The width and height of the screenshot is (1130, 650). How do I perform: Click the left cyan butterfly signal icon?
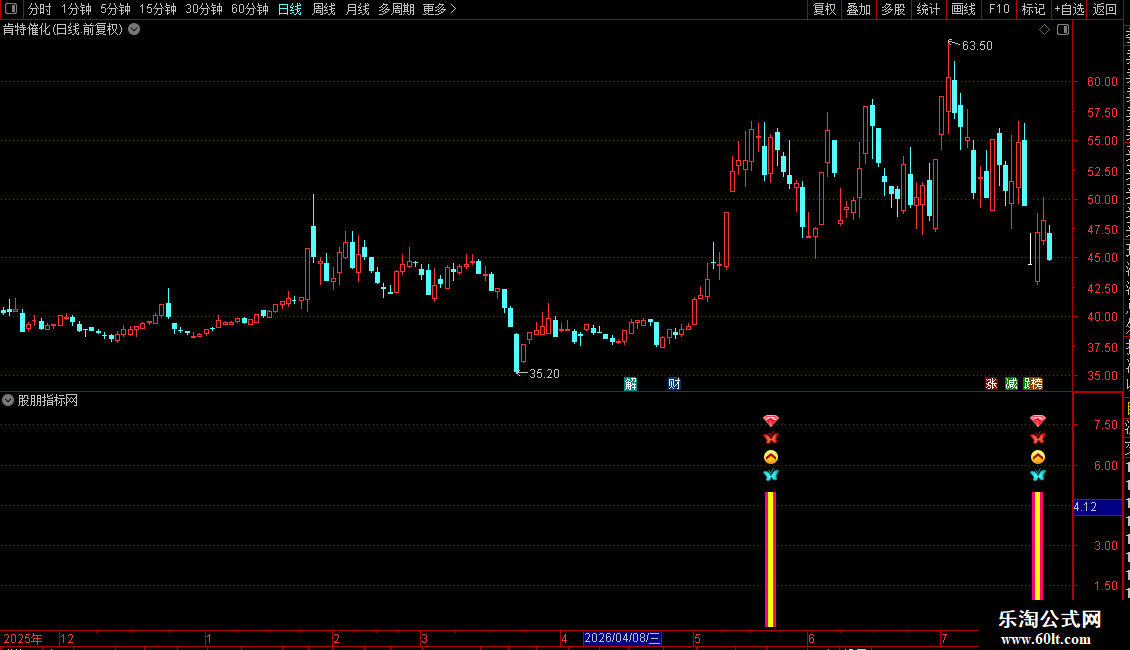click(770, 475)
